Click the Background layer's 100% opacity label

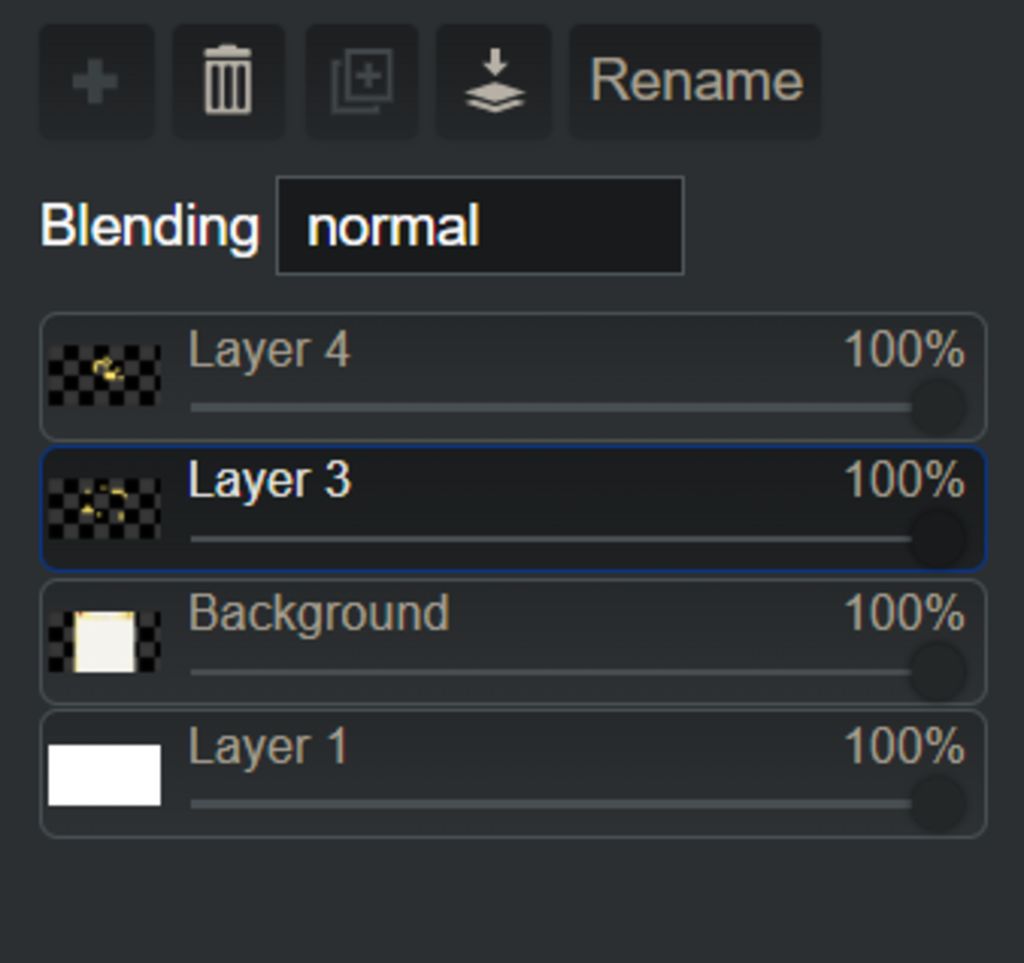pyautogui.click(x=904, y=613)
